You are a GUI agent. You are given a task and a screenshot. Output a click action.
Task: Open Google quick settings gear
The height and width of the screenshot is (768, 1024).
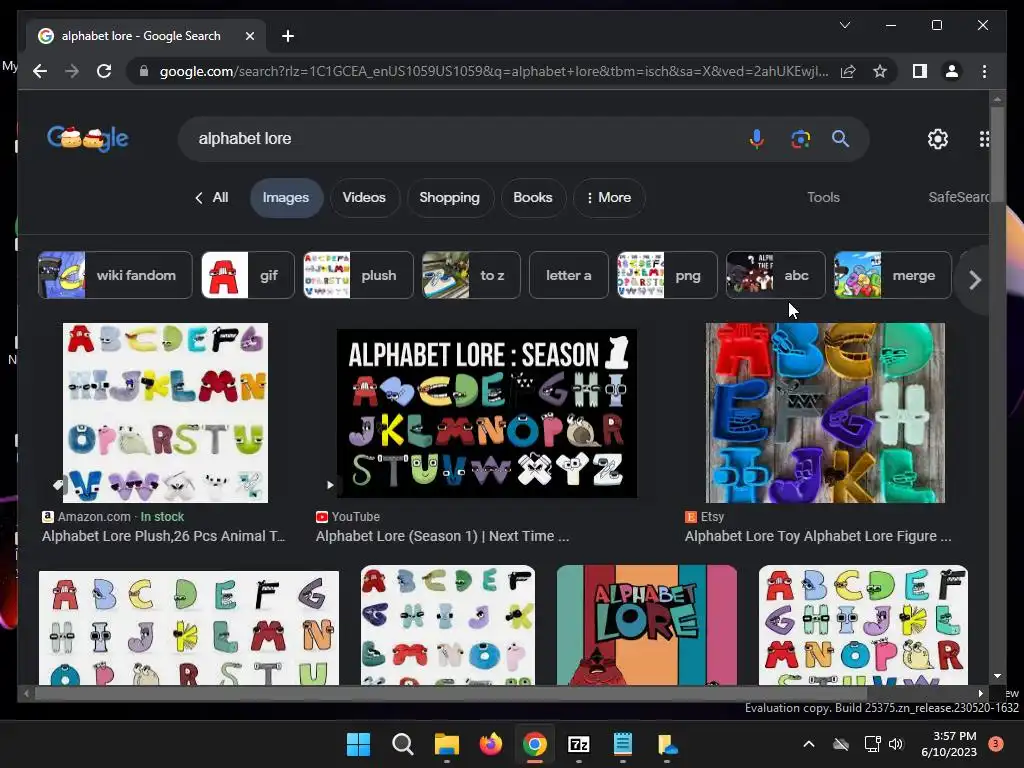[938, 138]
